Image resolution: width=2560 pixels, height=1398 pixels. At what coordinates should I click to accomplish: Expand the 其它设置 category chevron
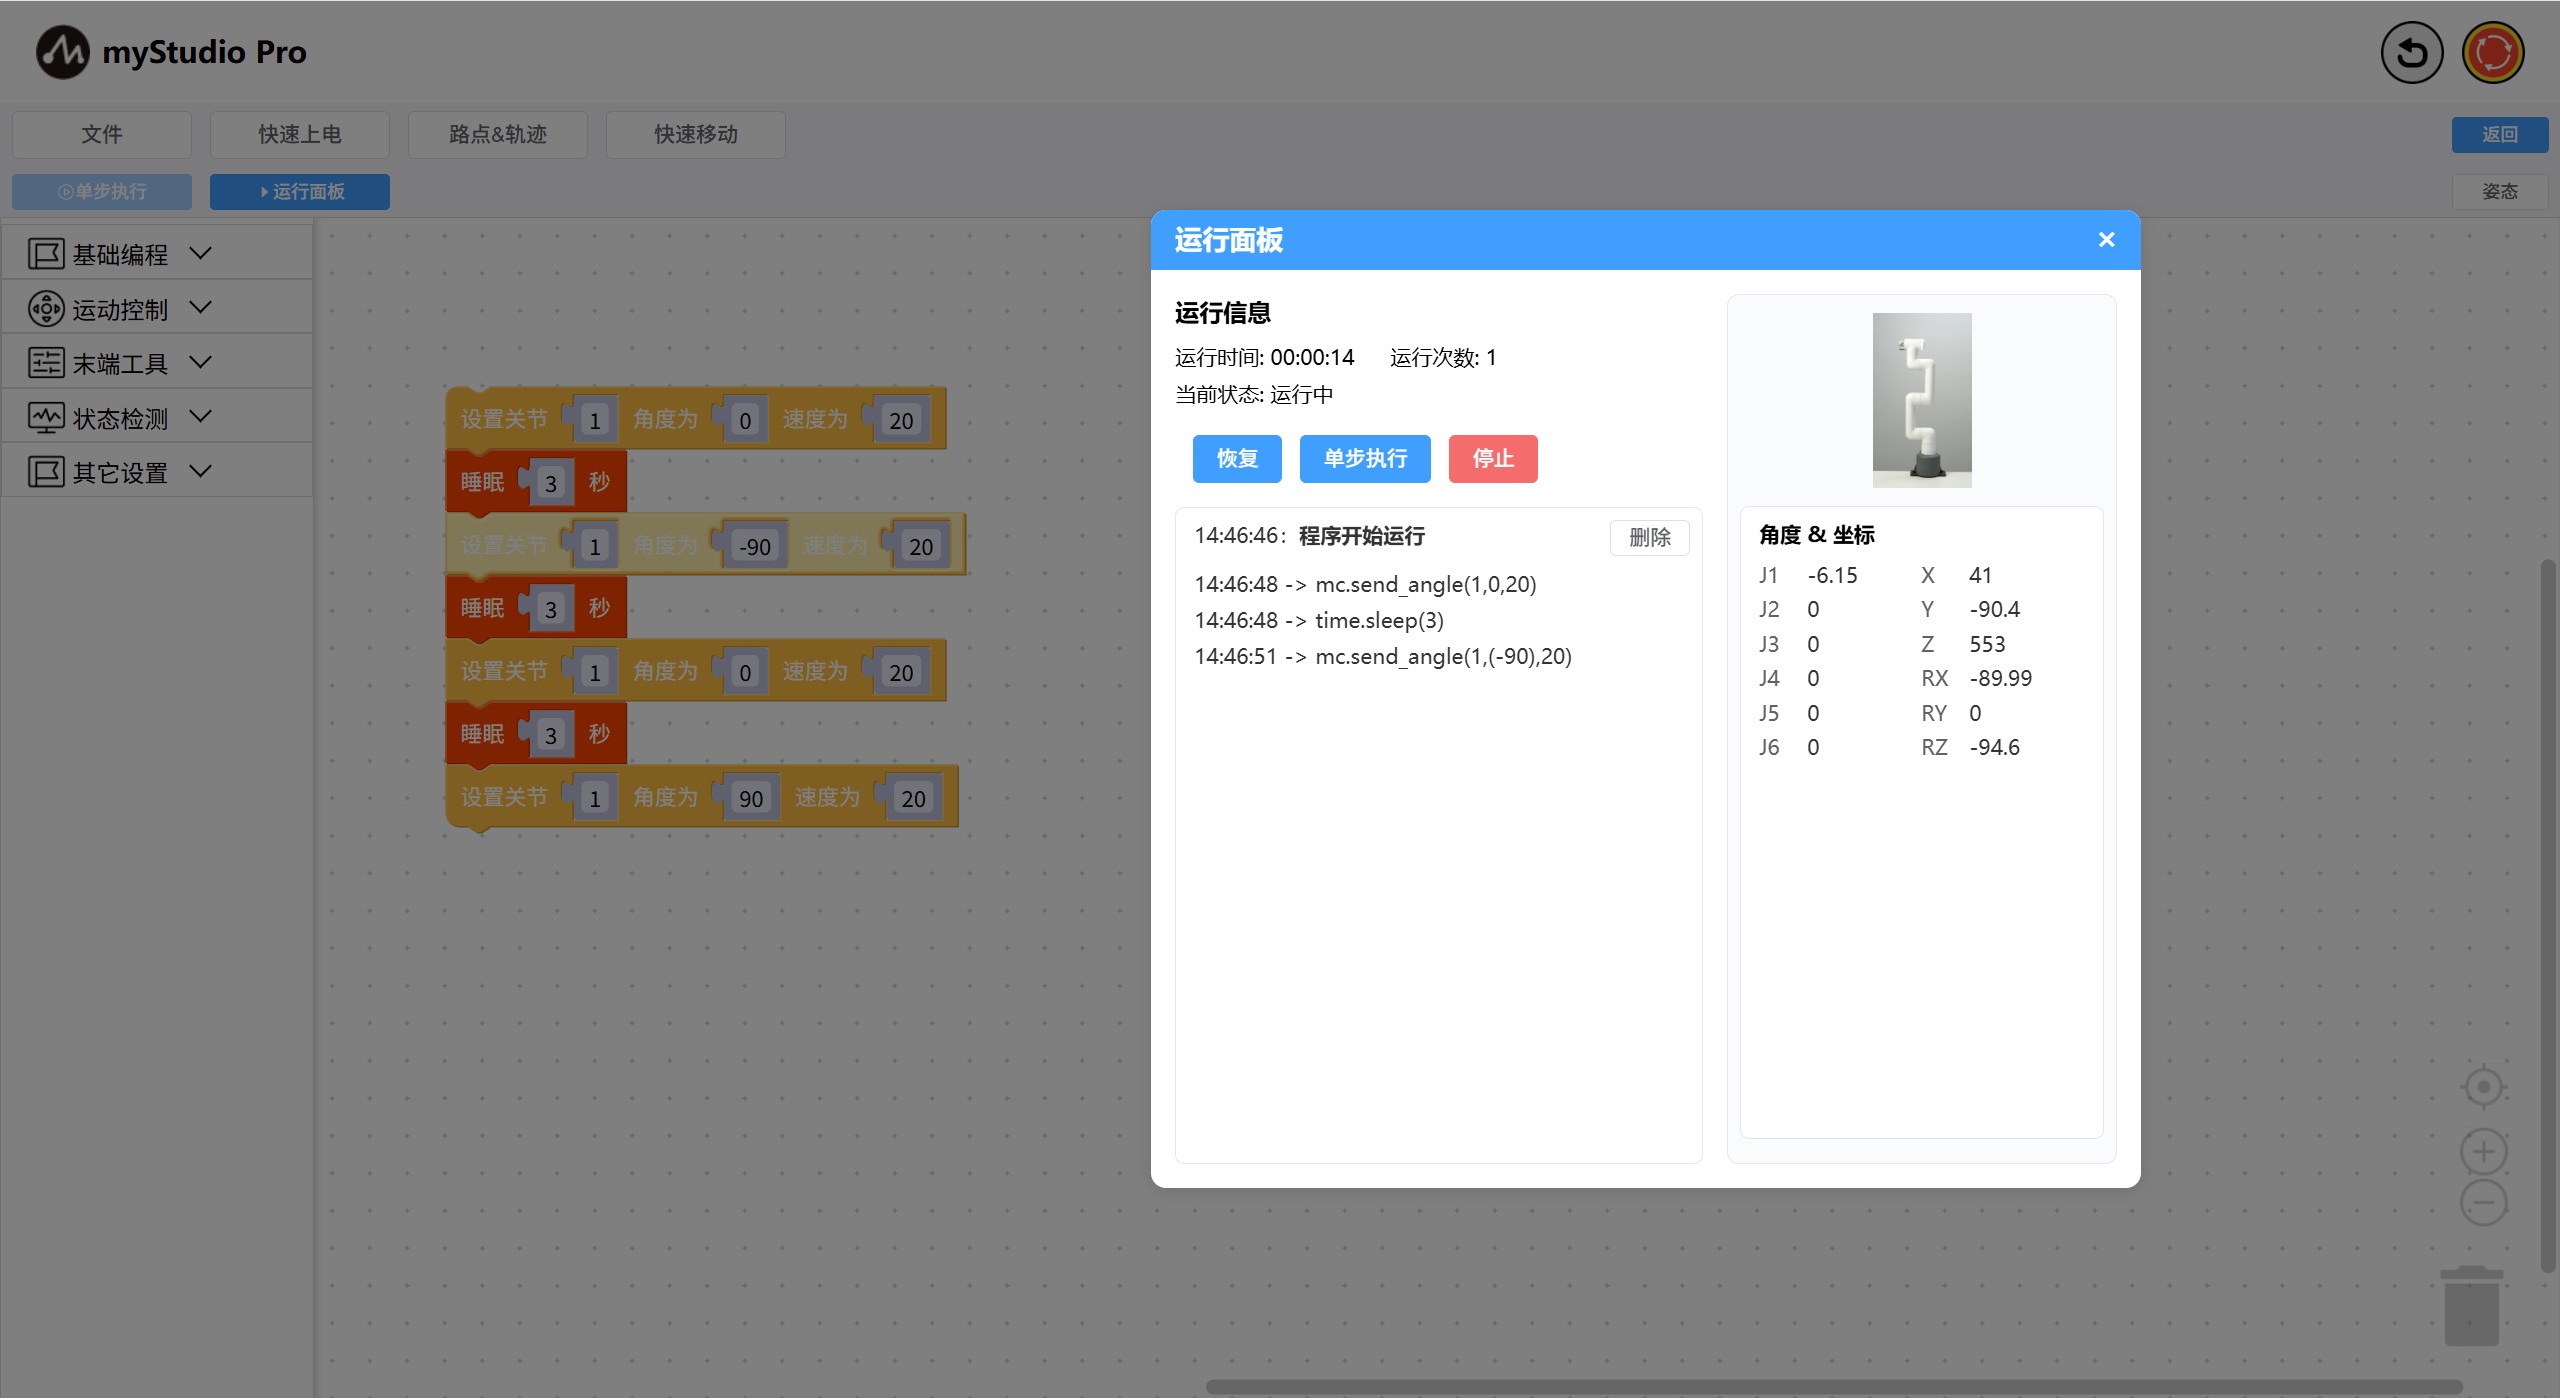tap(201, 471)
